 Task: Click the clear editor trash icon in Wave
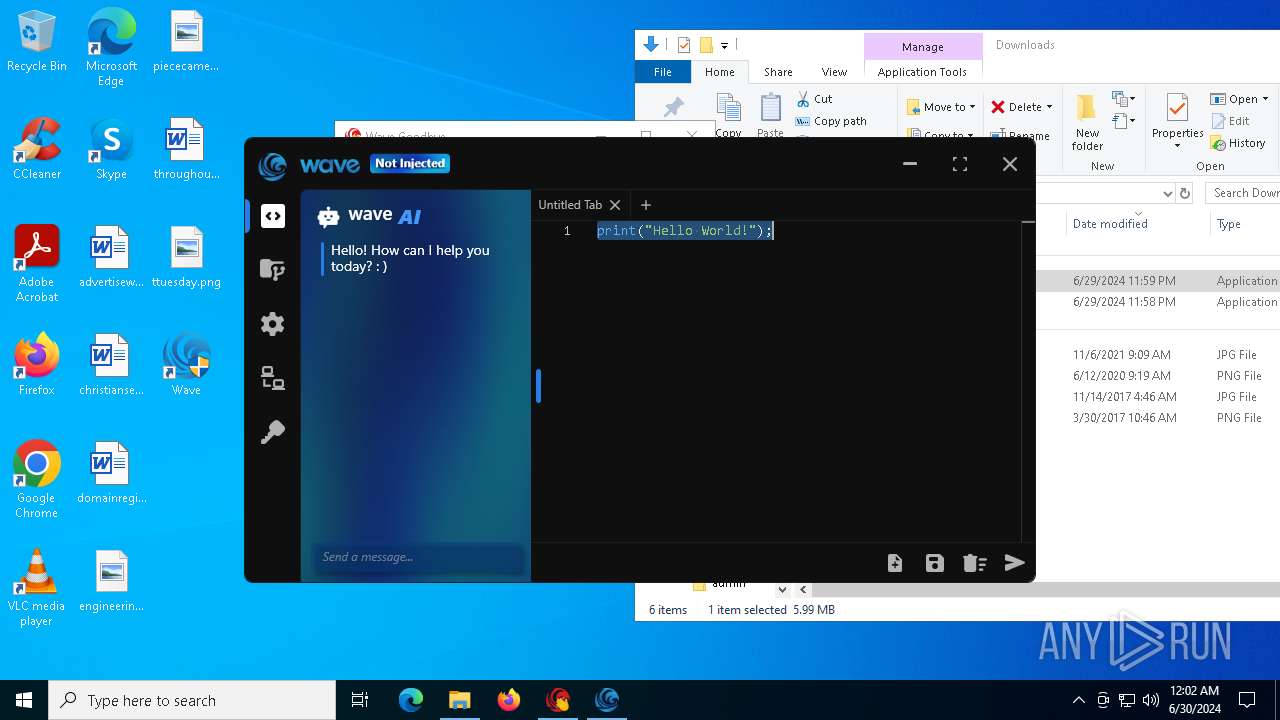pos(975,563)
